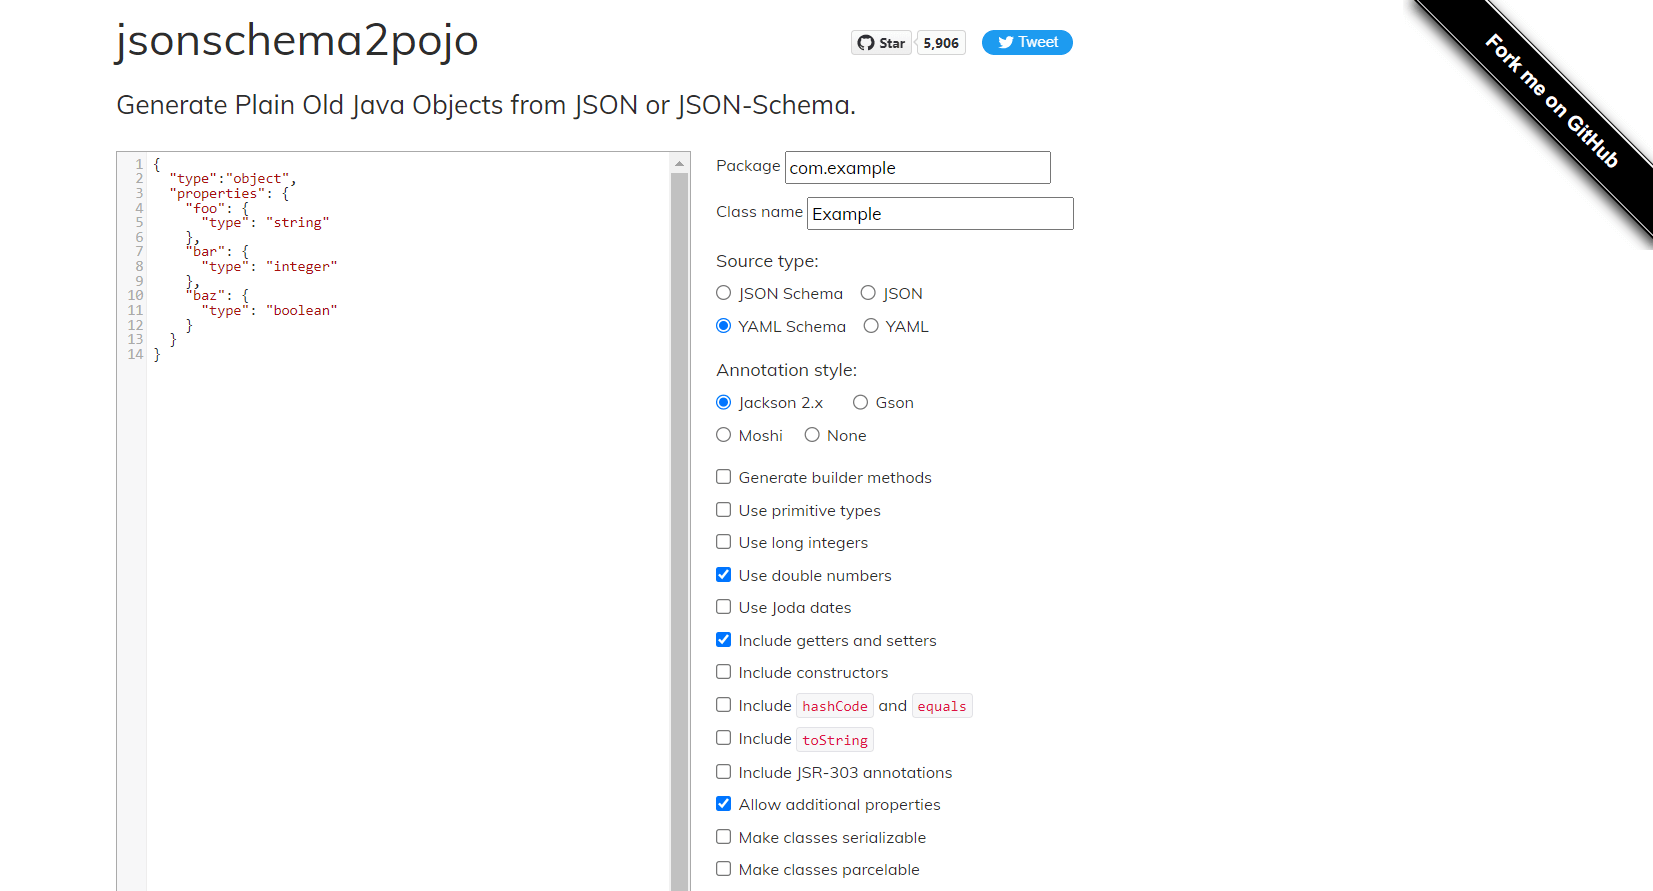
Task: Select JSON Schema source type
Action: pos(724,293)
